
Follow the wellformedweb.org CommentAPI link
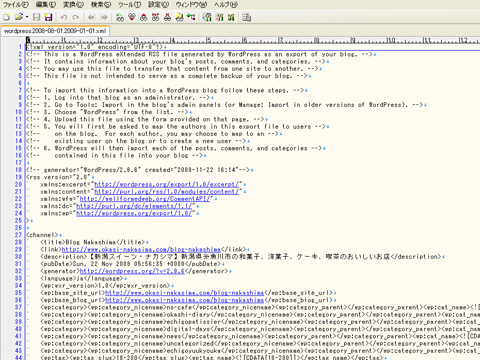pos(145,199)
